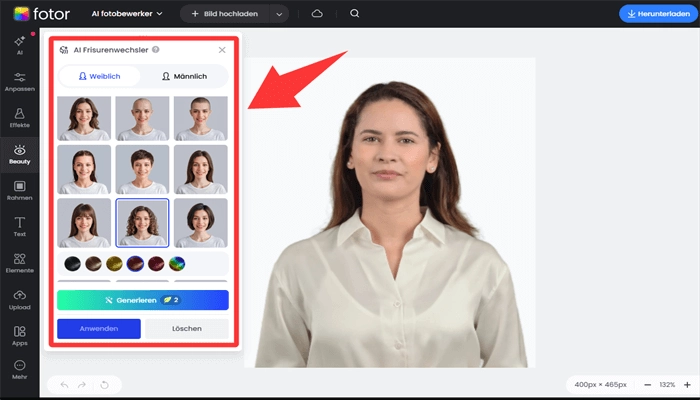This screenshot has height=400, width=700.
Task: Click the Generieren button
Action: [x=143, y=300]
